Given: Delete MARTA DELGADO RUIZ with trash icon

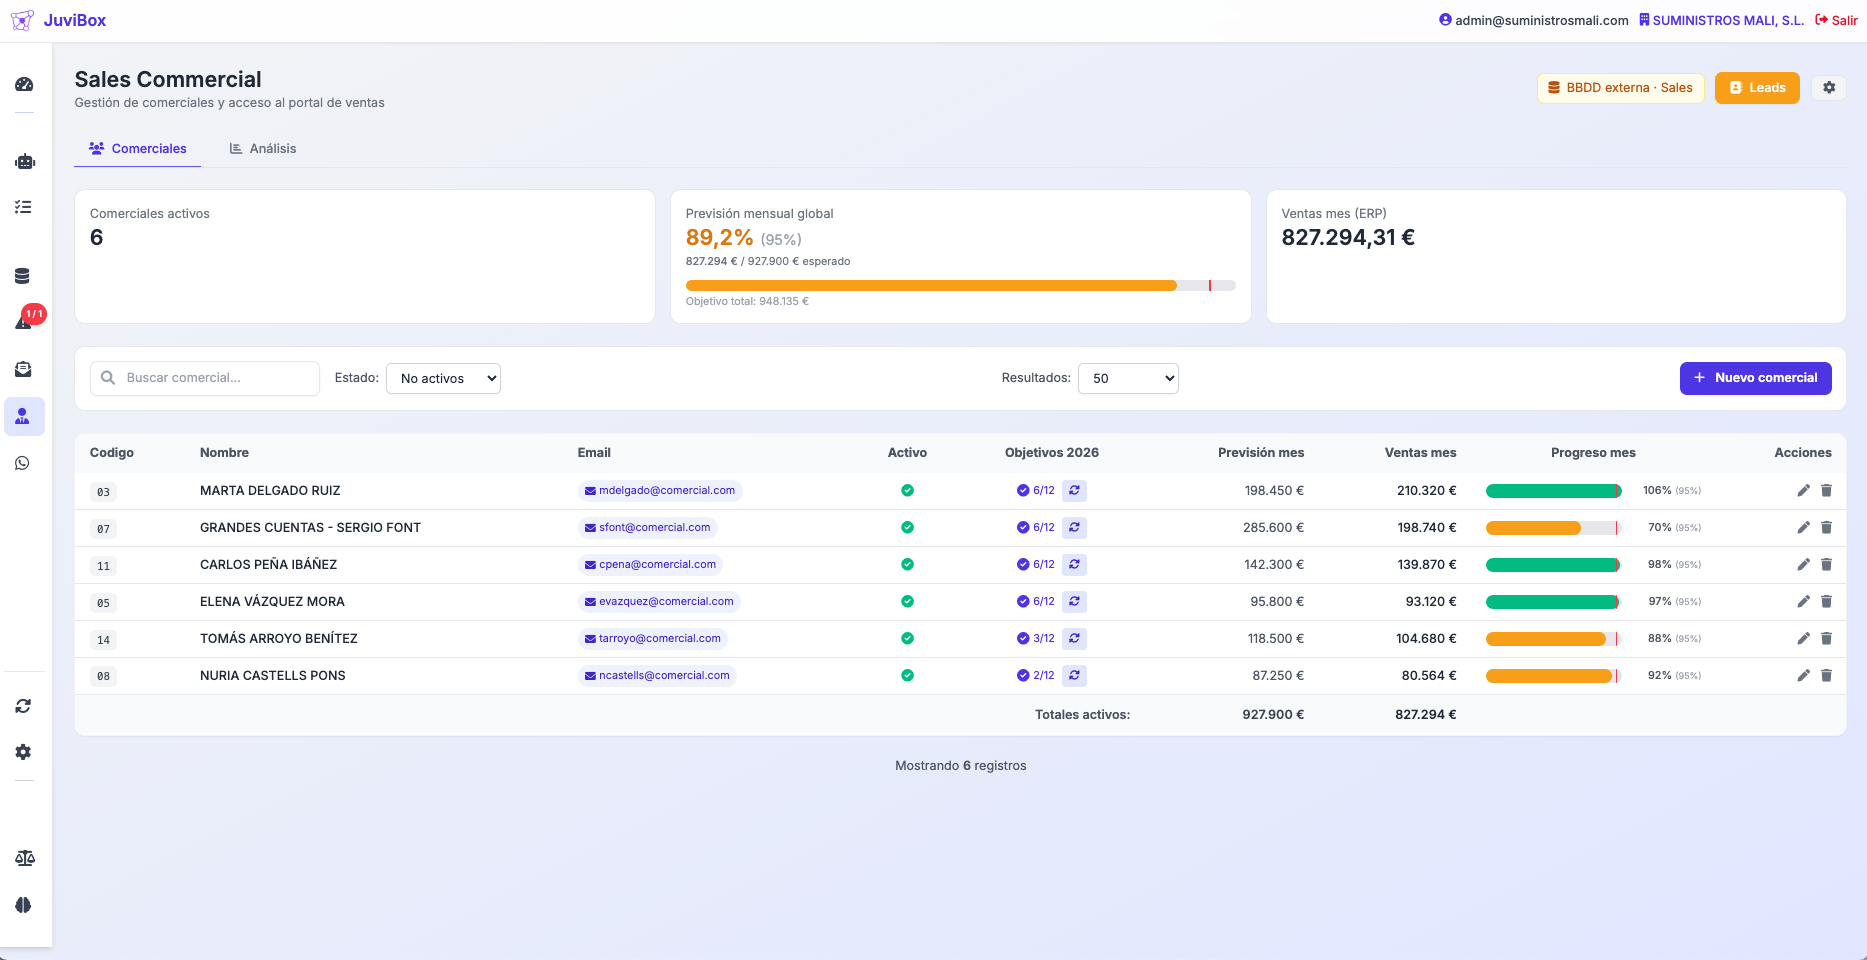Looking at the screenshot, I should [1826, 491].
